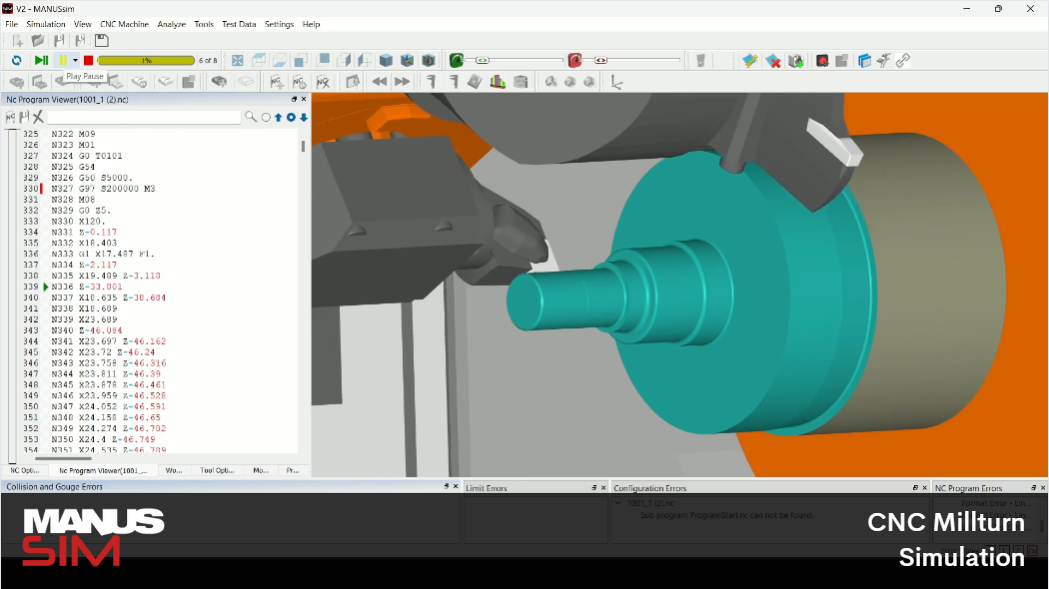The height and width of the screenshot is (589, 1049).
Task: Click the simulation progress bar showing 1%
Action: click(x=146, y=60)
